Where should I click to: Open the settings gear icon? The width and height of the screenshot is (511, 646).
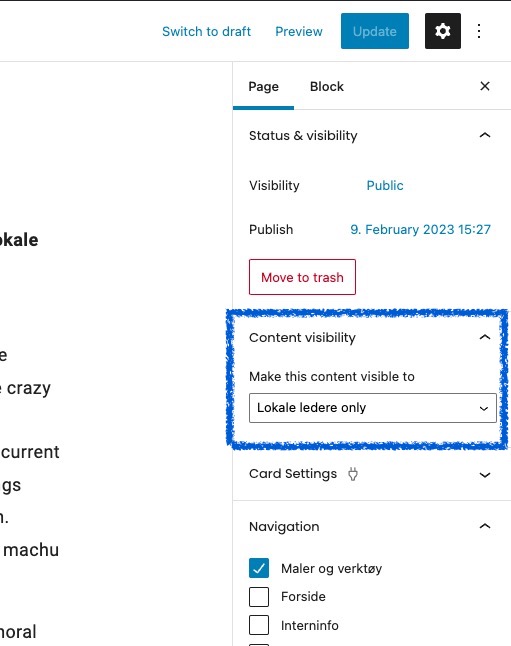pyautogui.click(x=443, y=31)
